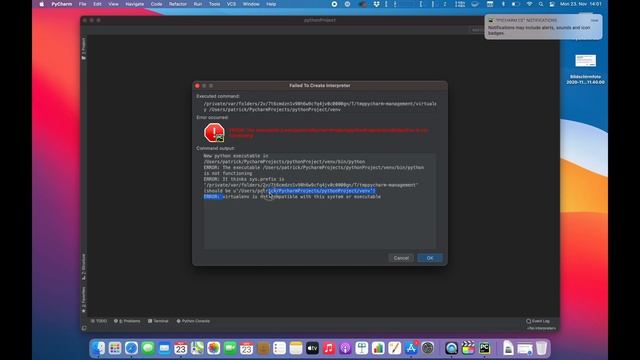Screen dimensions: 640x360
Task: Open the Tools menu
Action: coord(214,4)
